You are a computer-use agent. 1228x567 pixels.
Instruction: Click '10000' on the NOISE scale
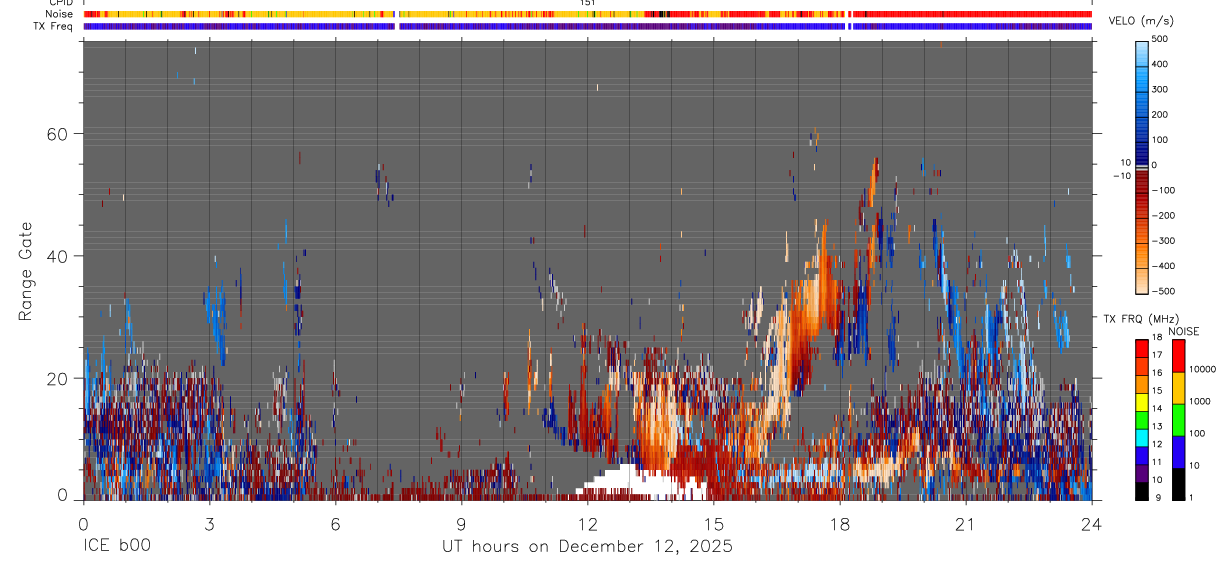[x=1202, y=369]
